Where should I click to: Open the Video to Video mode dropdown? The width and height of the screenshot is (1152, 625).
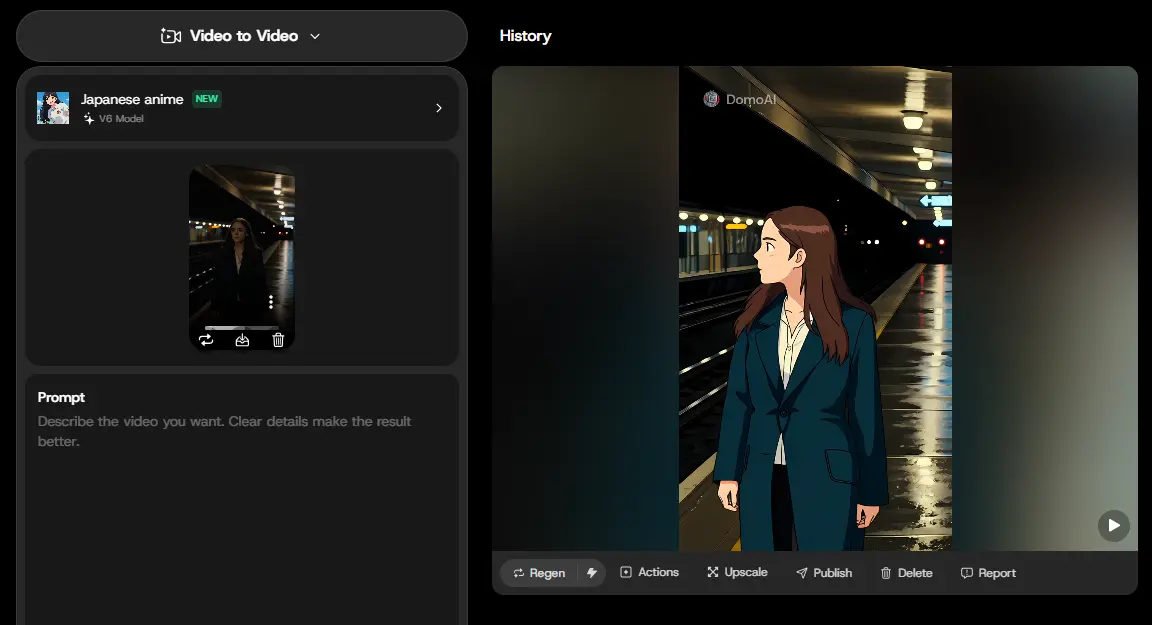[x=242, y=36]
